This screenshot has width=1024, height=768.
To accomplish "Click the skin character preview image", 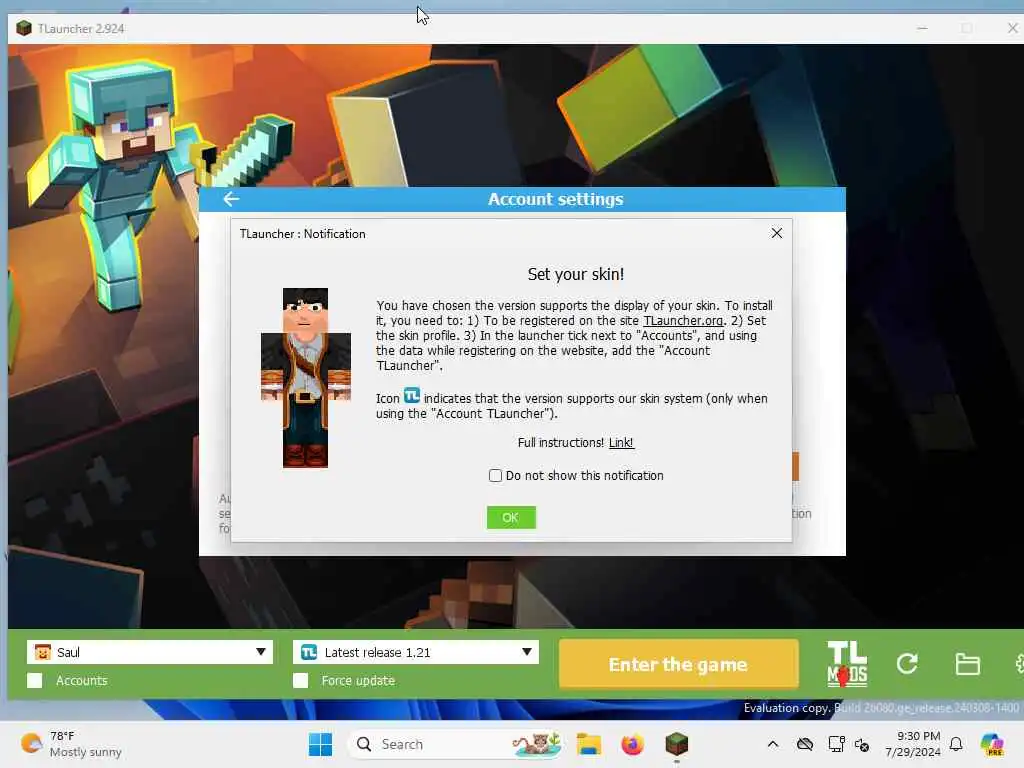I will pos(306,377).
